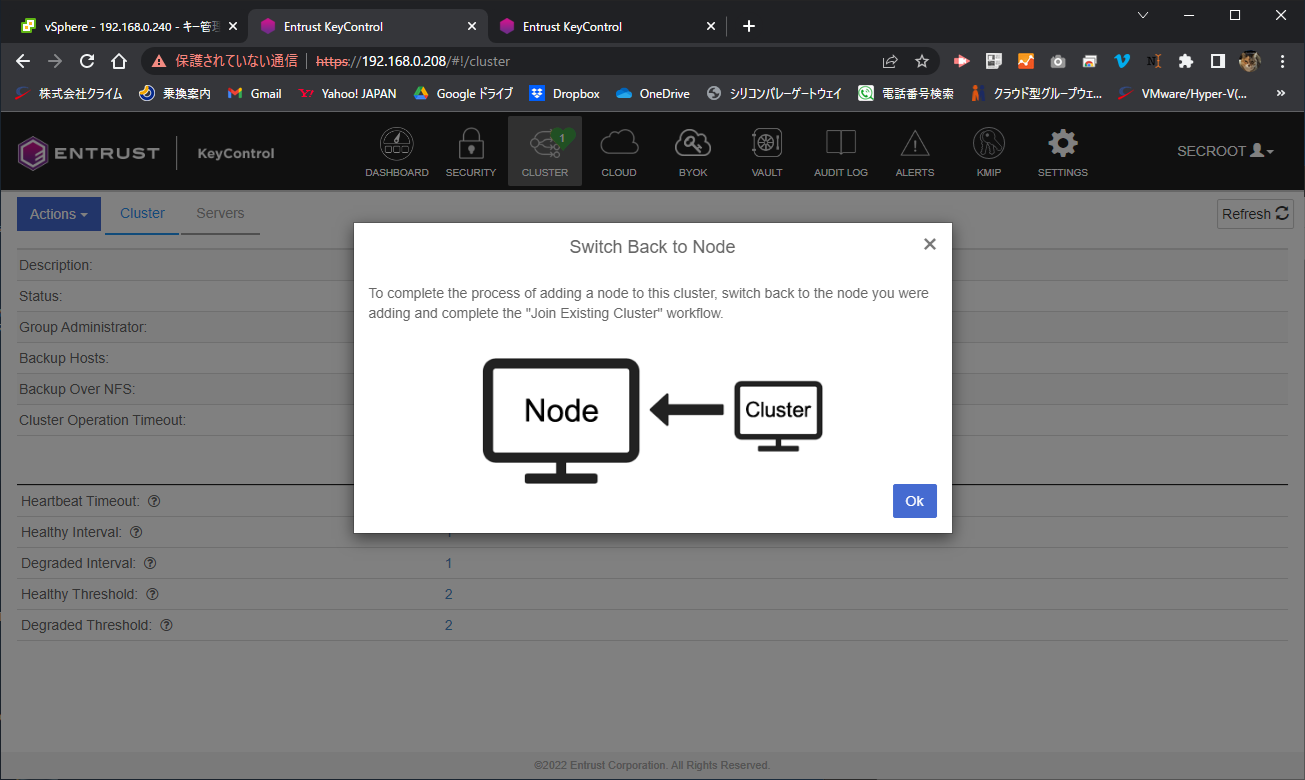View the Audit Log
The height and width of the screenshot is (780, 1305).
[x=840, y=153]
